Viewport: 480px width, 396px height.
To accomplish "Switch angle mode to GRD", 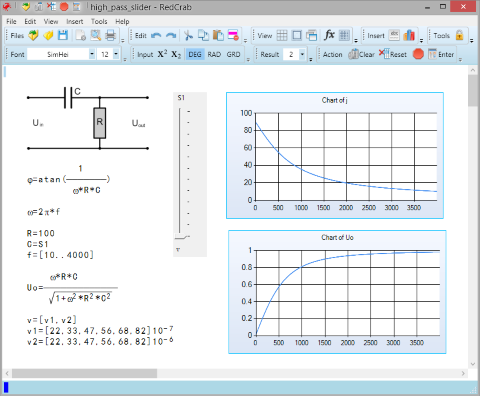I will [x=233, y=54].
